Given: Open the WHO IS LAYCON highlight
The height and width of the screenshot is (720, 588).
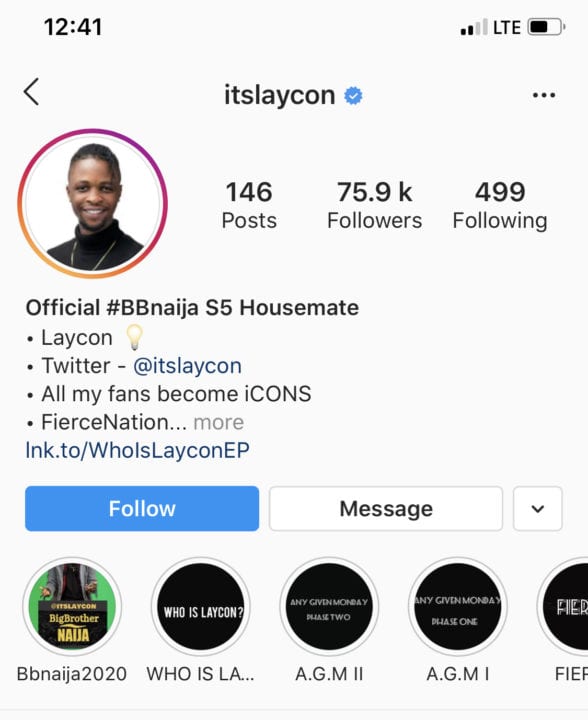Looking at the screenshot, I should (201, 606).
